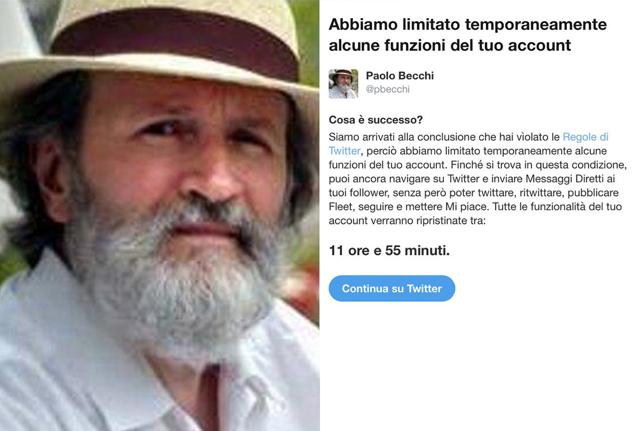Click the @pbecchi handle
Image resolution: width=640 pixels, height=431 pixels.
click(x=387, y=89)
